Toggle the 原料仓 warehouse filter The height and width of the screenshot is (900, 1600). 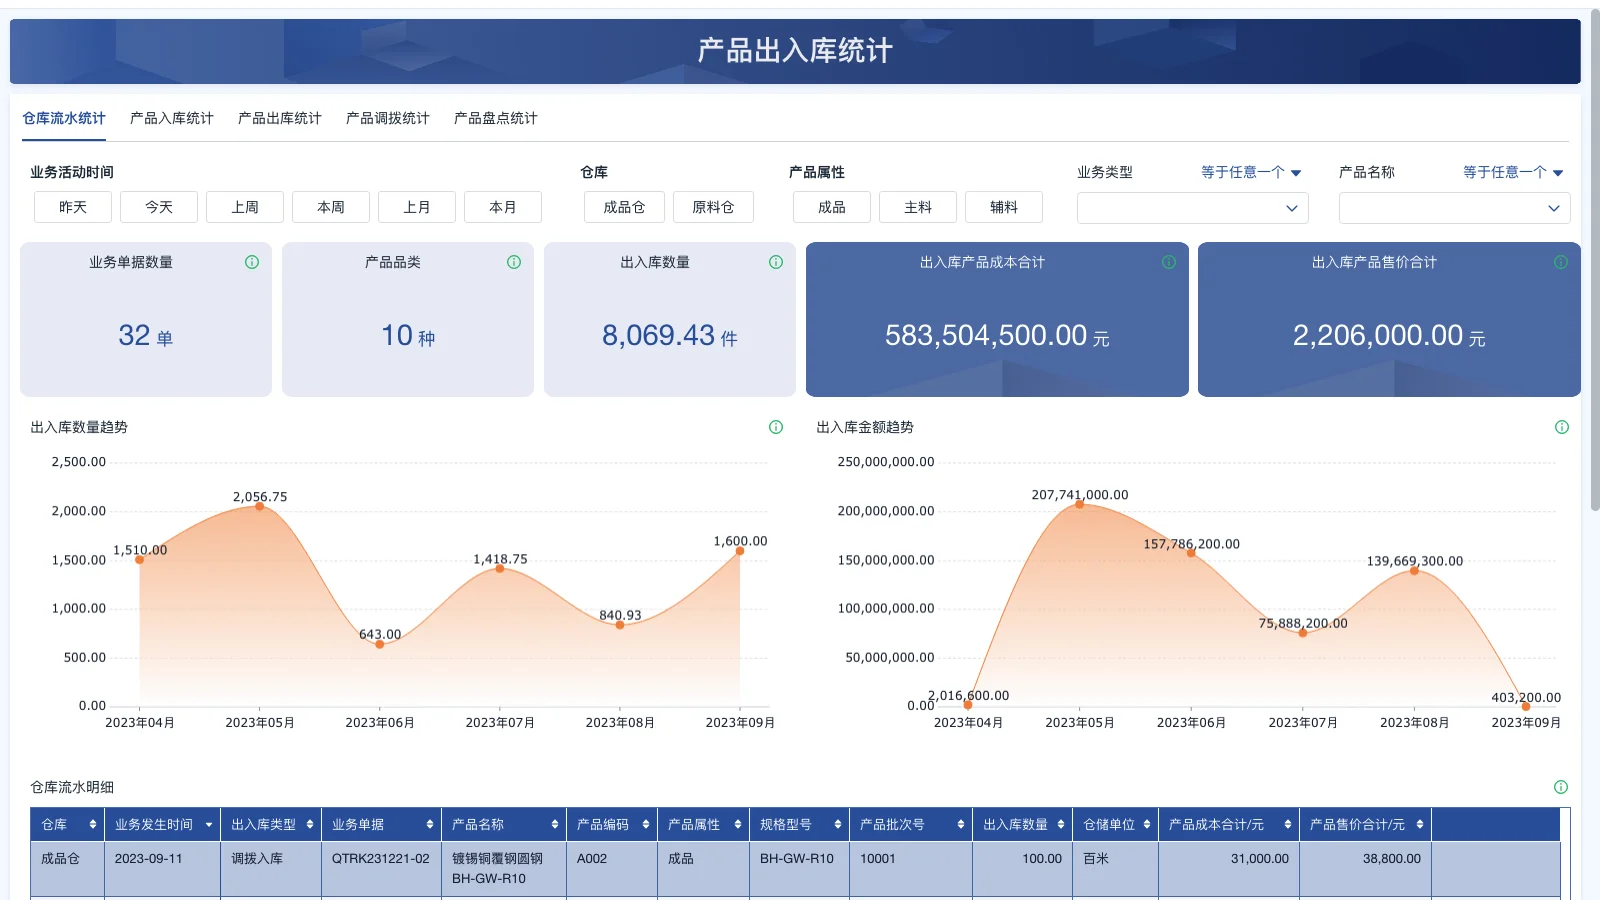[713, 207]
